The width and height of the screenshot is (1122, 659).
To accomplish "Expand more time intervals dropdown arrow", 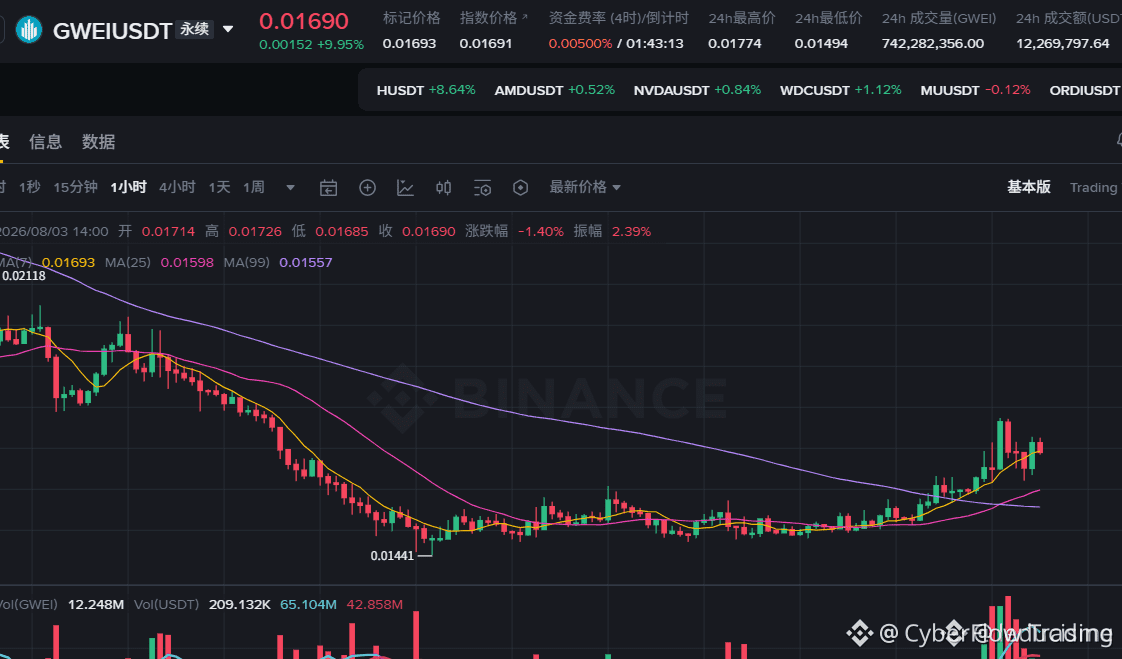I will point(291,187).
